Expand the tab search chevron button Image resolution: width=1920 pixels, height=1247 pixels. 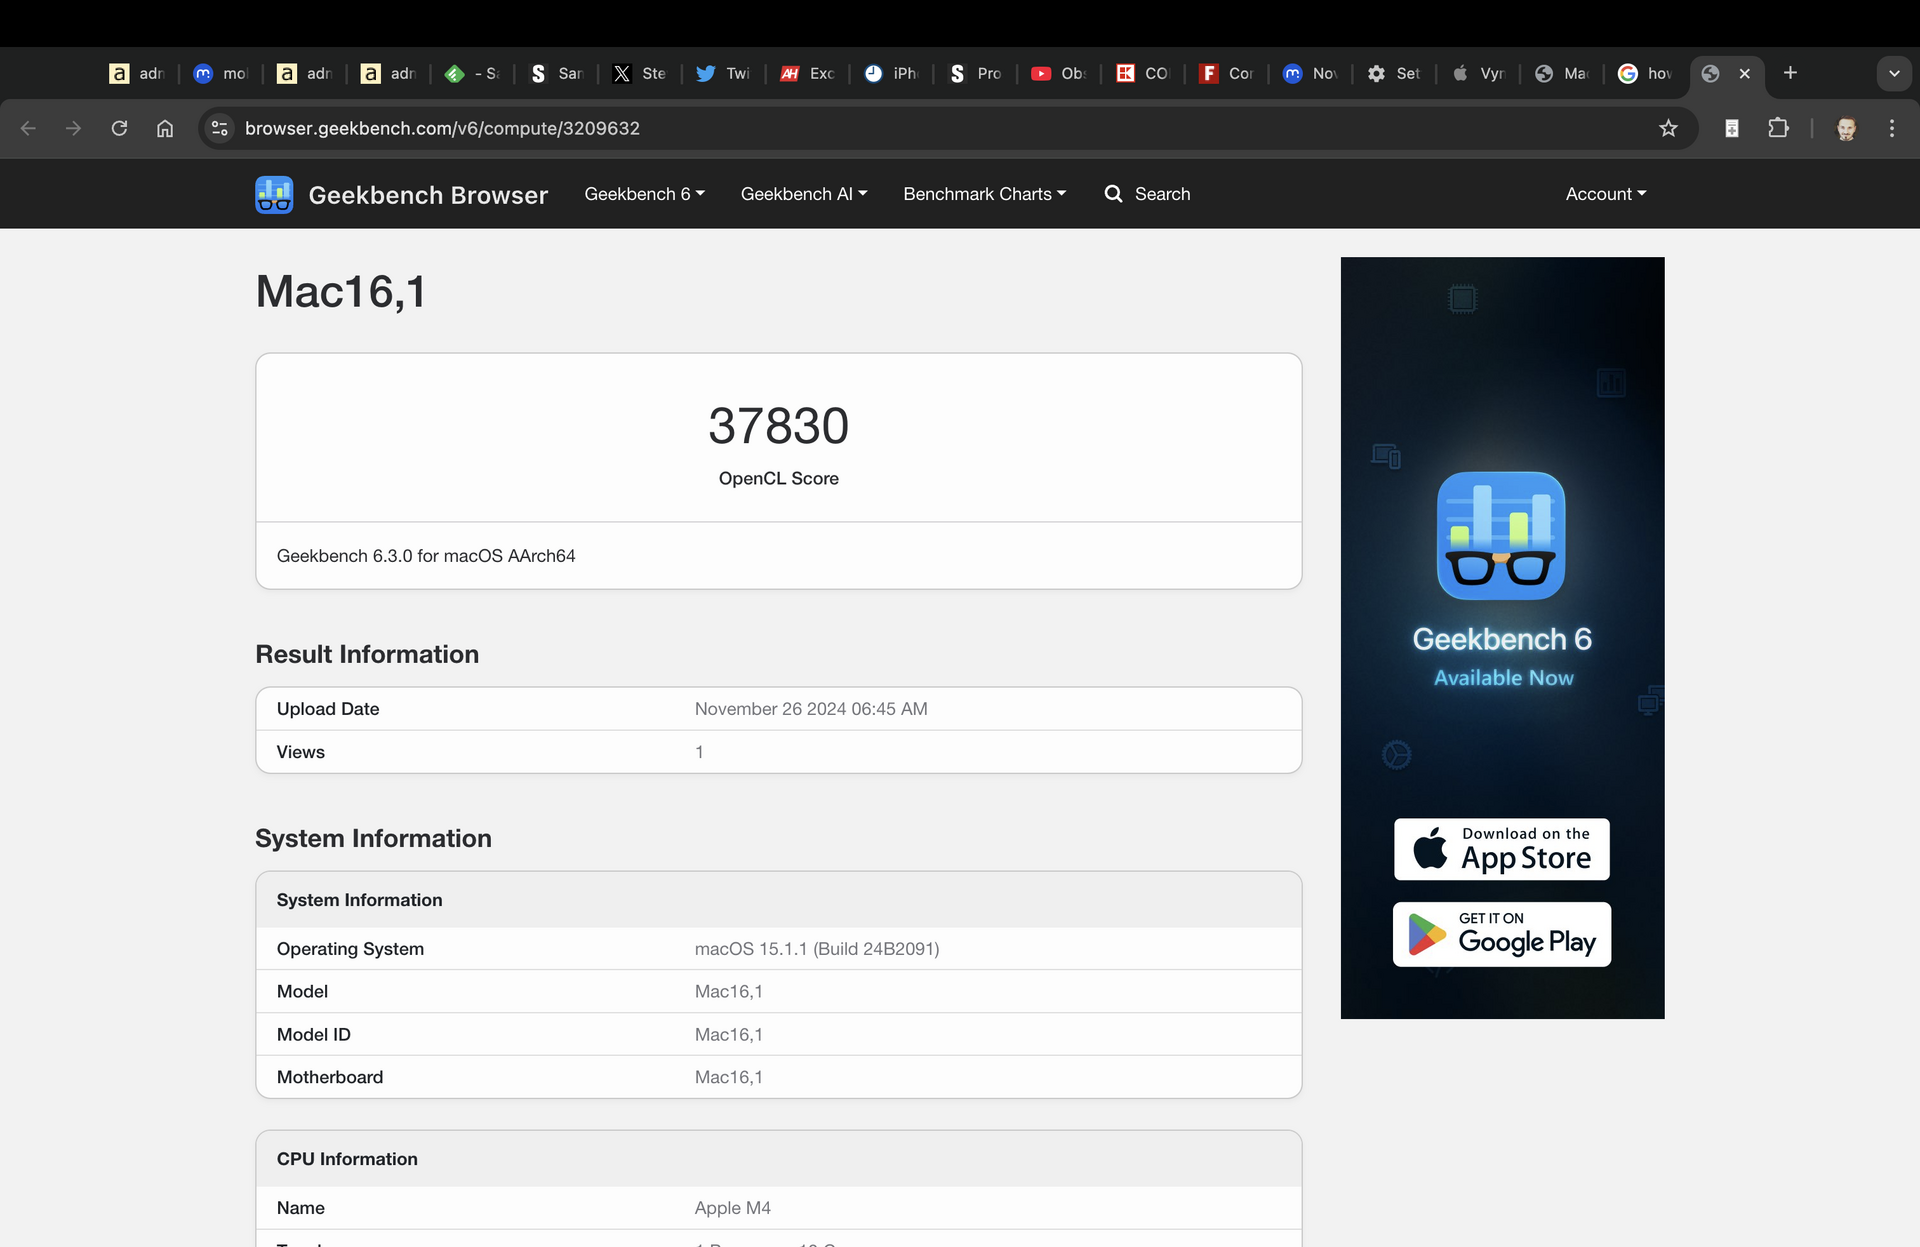1893,73
